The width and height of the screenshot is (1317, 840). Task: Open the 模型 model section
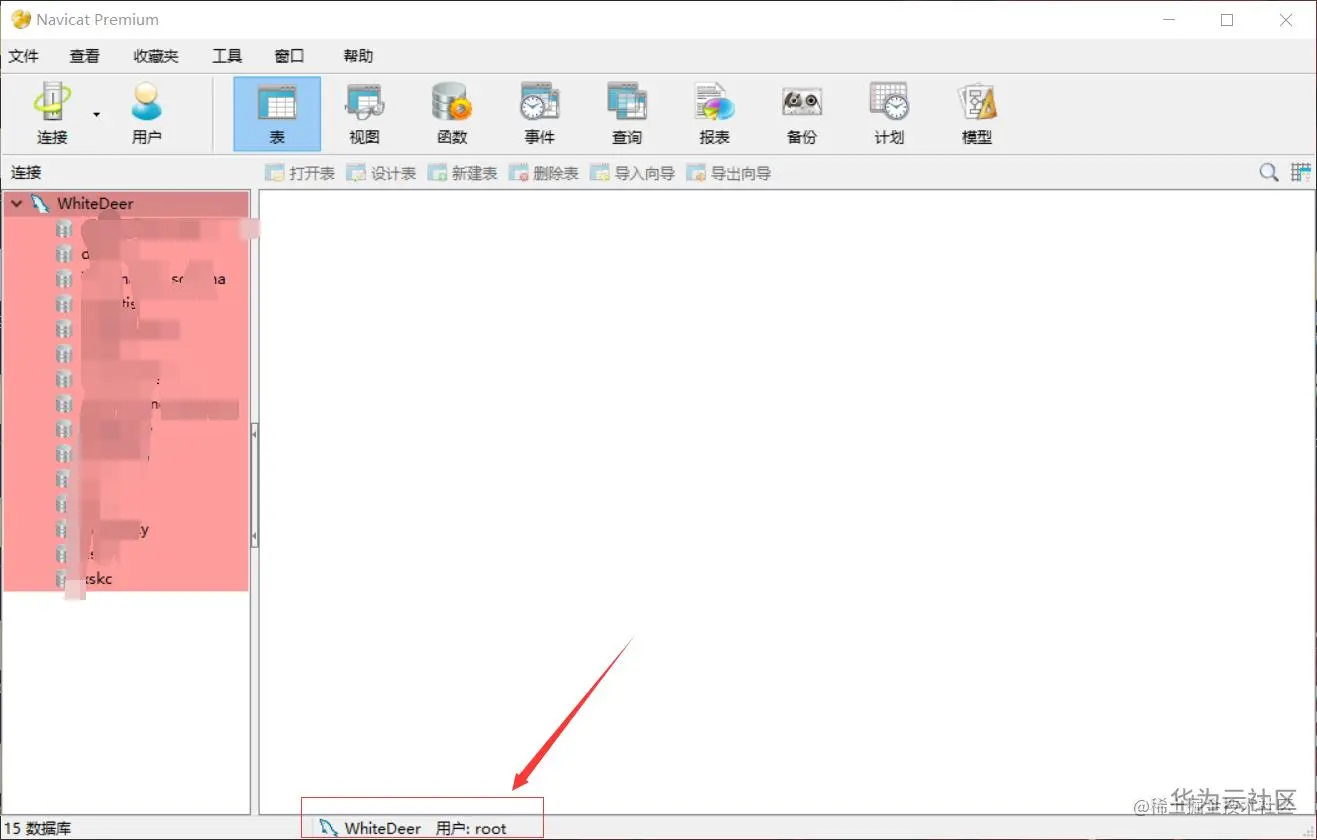coord(977,113)
